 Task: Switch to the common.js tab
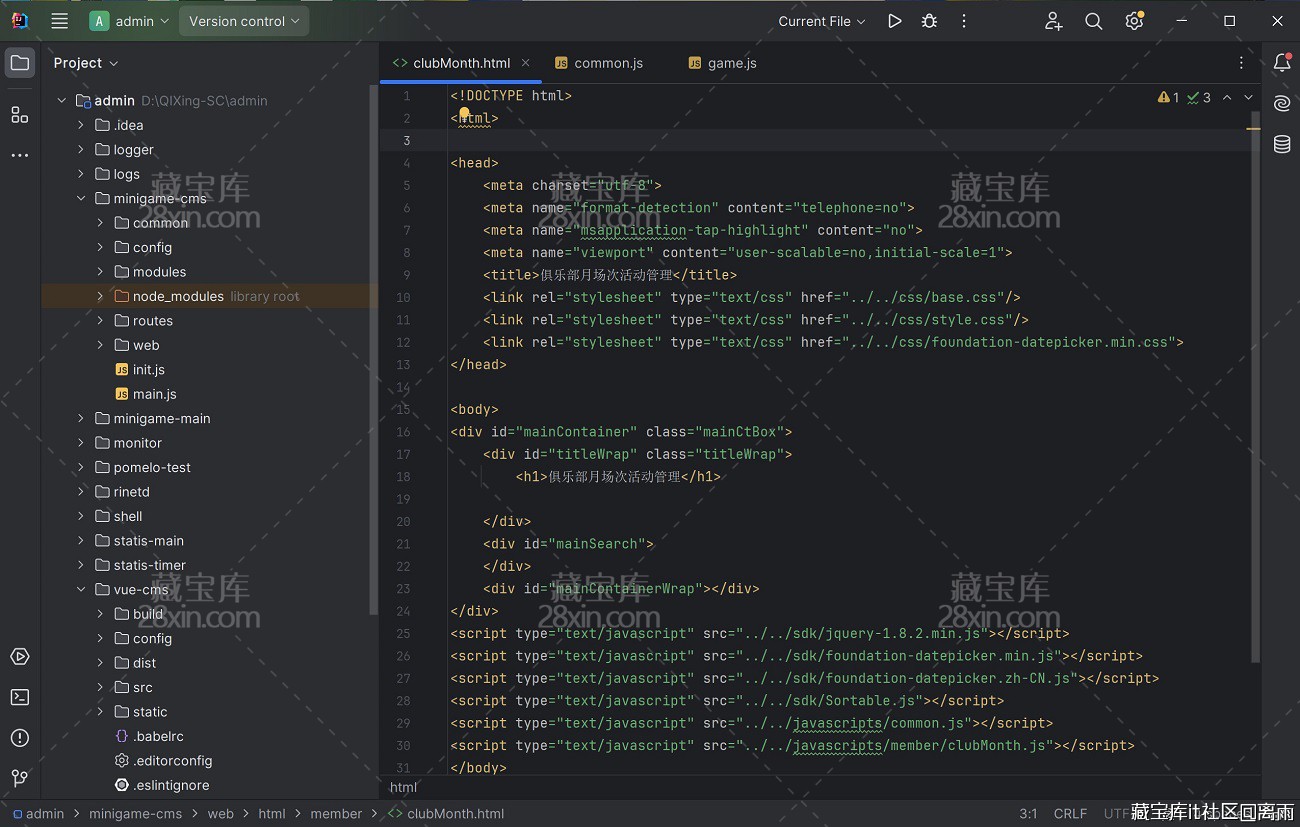pos(608,63)
